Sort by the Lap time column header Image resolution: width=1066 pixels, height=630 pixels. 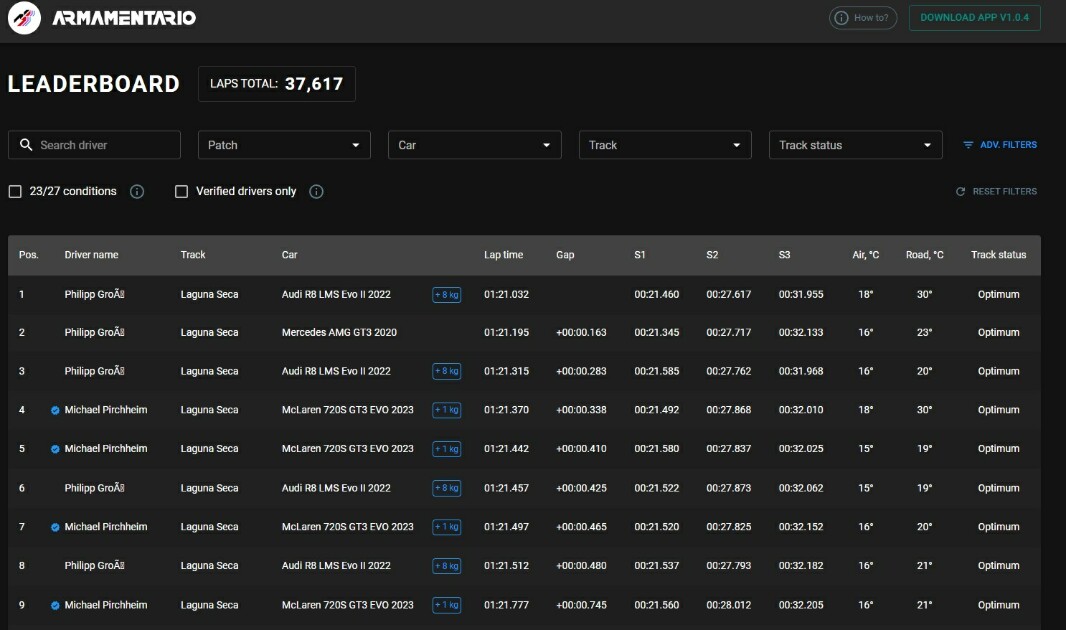pos(503,255)
